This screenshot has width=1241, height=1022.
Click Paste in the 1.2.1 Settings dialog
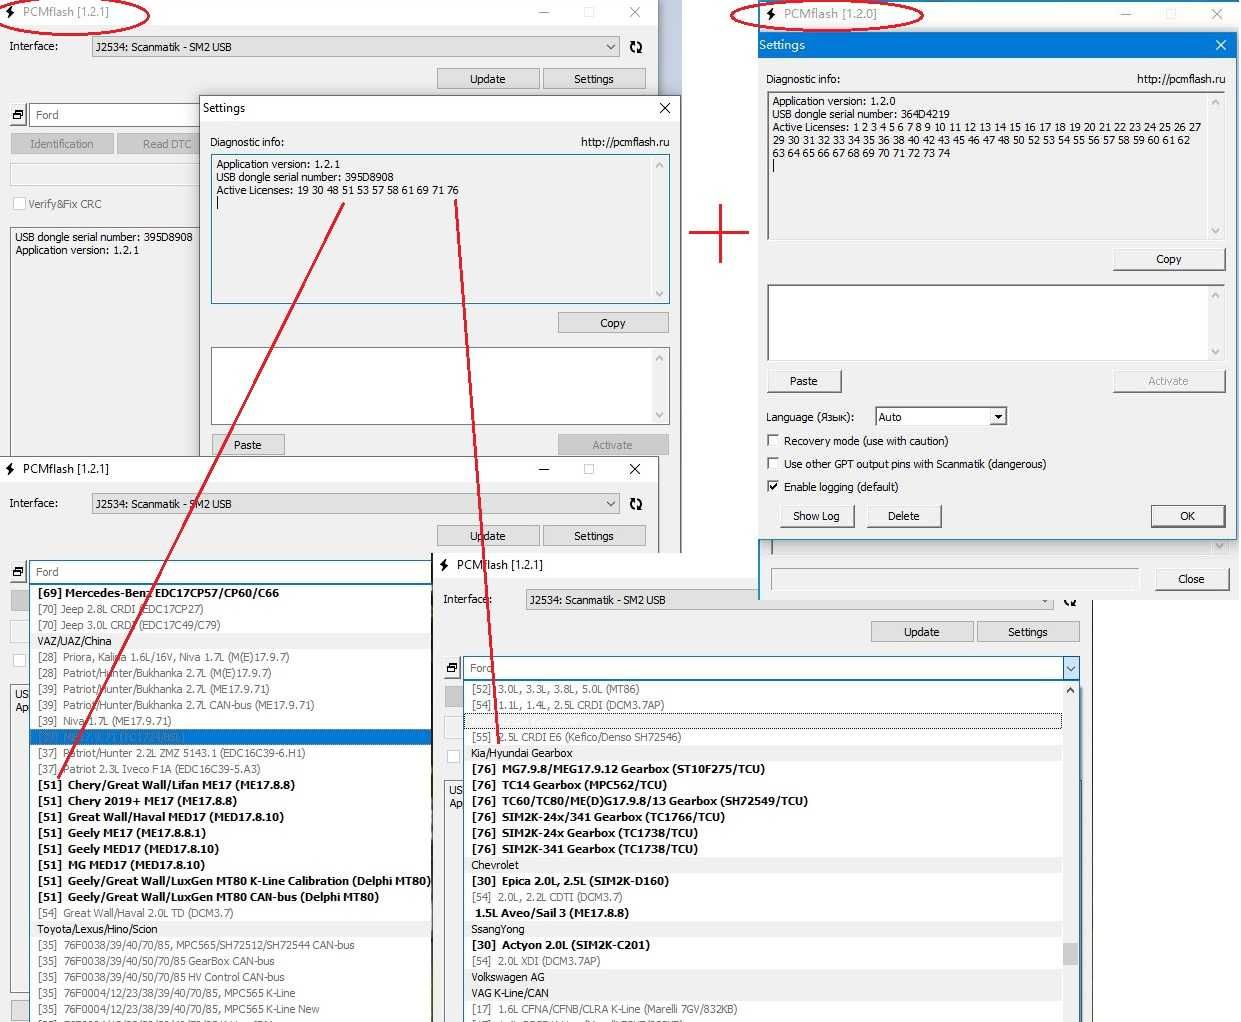[248, 445]
